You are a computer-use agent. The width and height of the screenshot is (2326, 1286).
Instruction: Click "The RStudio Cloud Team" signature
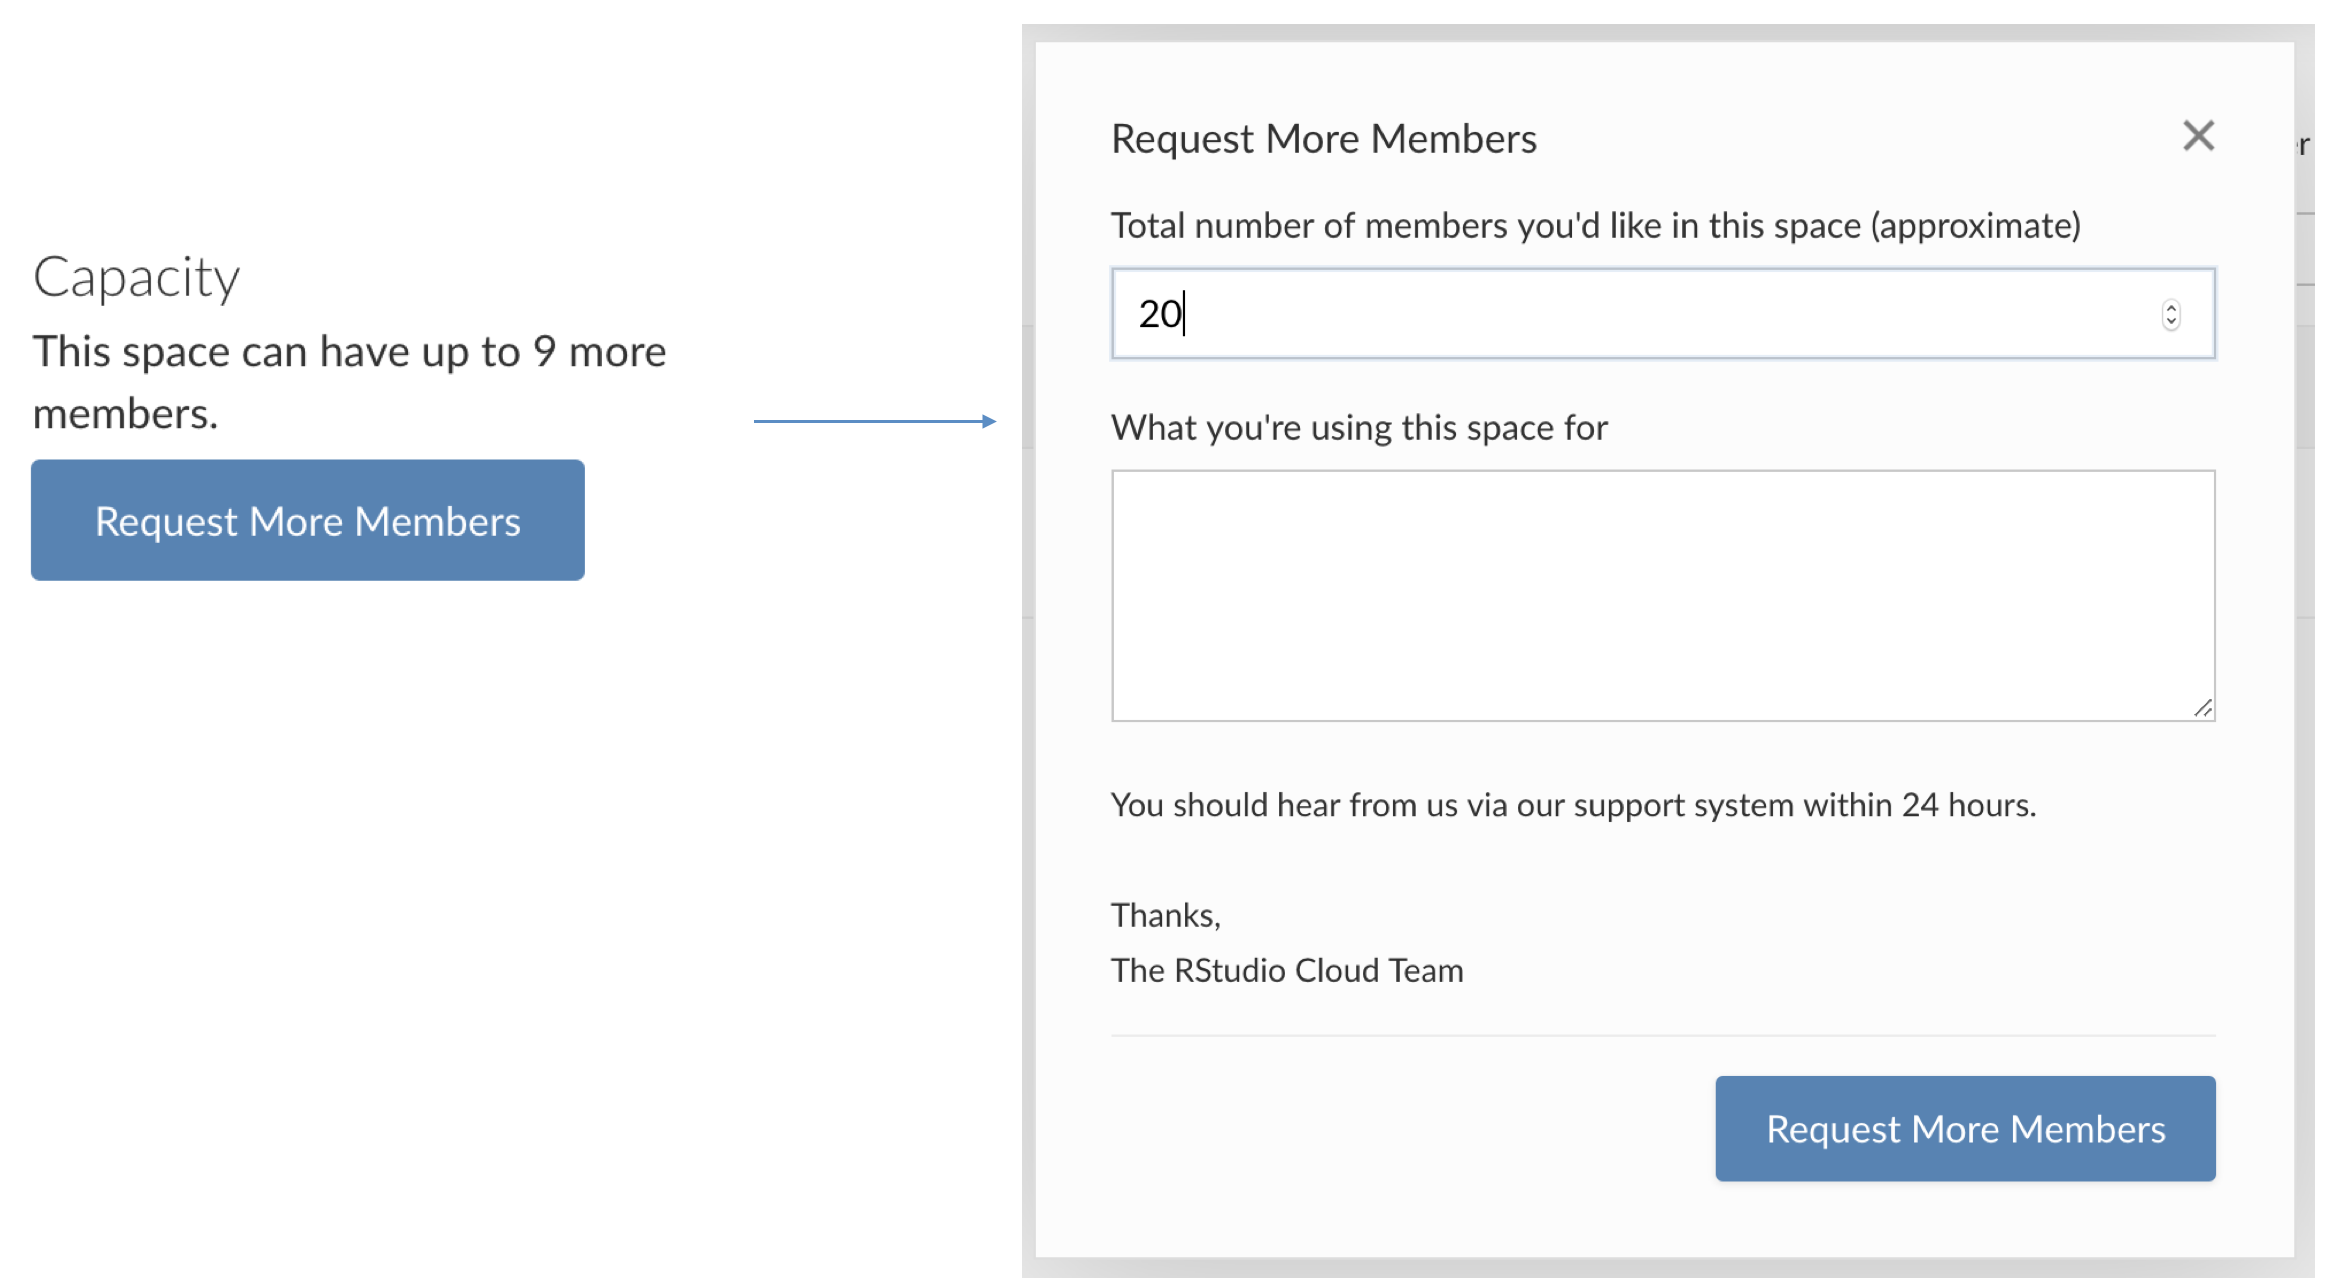pos(1286,970)
